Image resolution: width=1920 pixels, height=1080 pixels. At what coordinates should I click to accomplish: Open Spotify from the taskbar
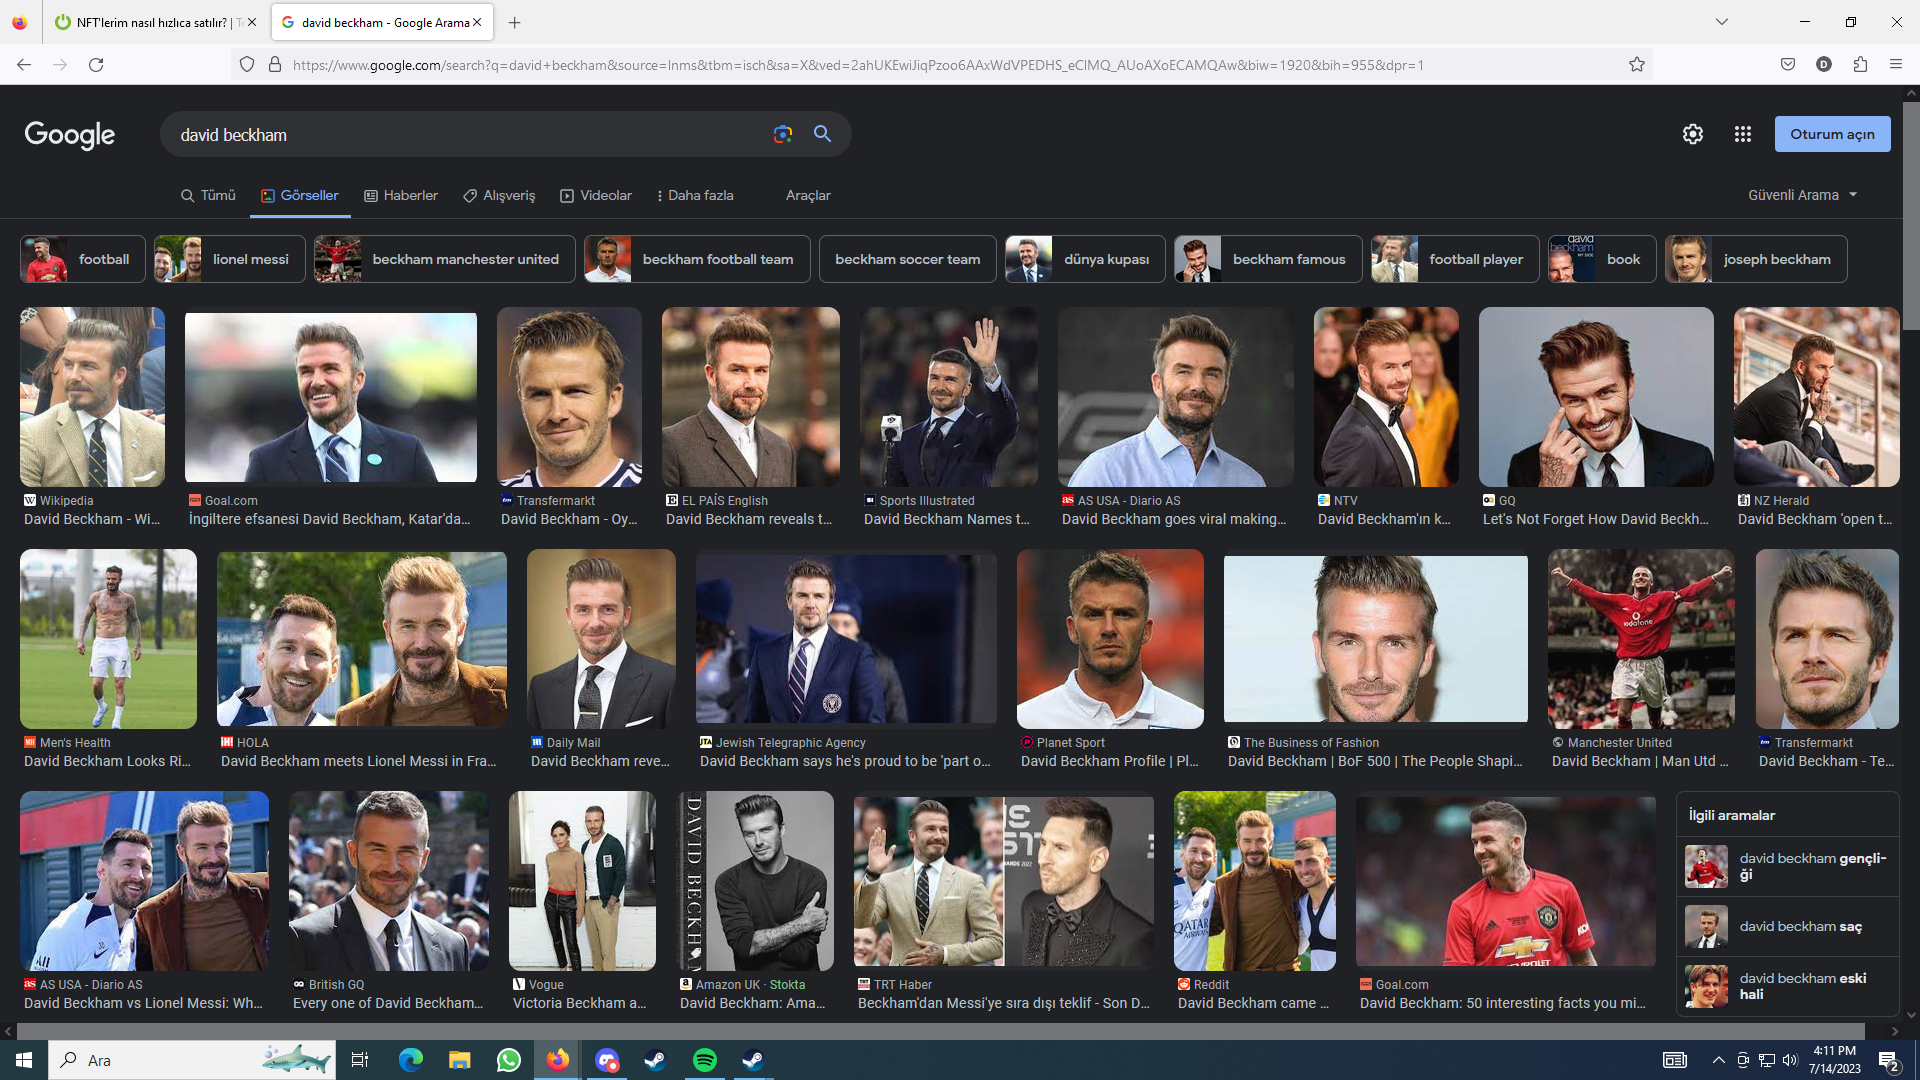[704, 1060]
